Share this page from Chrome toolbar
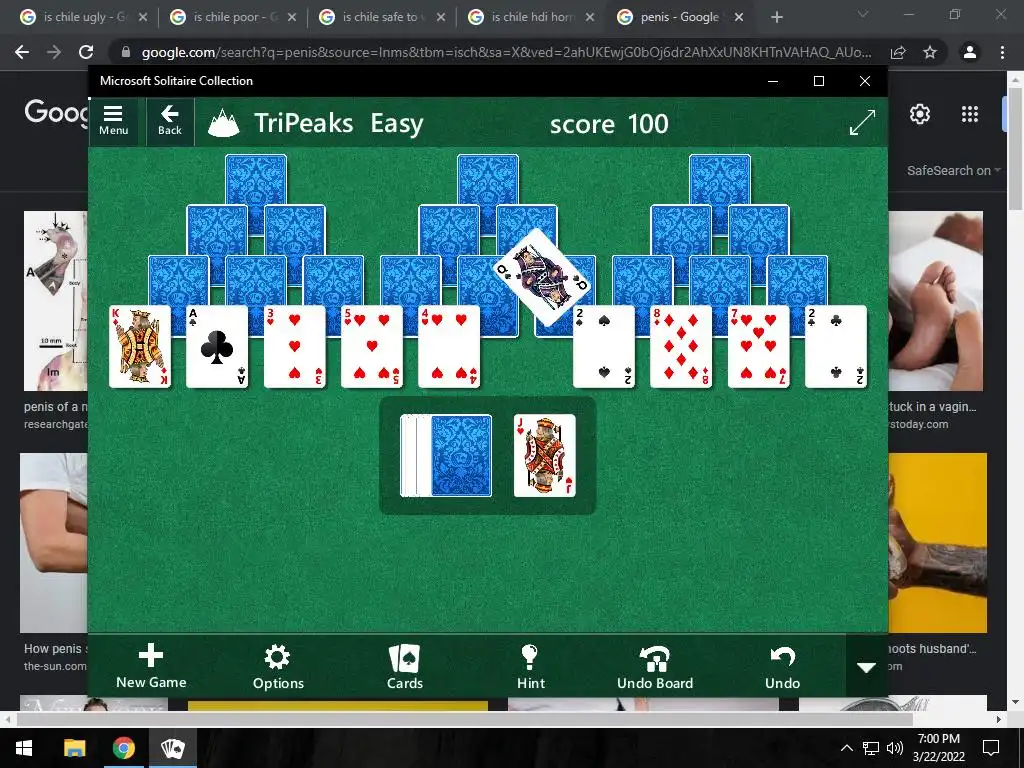This screenshot has height=768, width=1024. pos(898,52)
